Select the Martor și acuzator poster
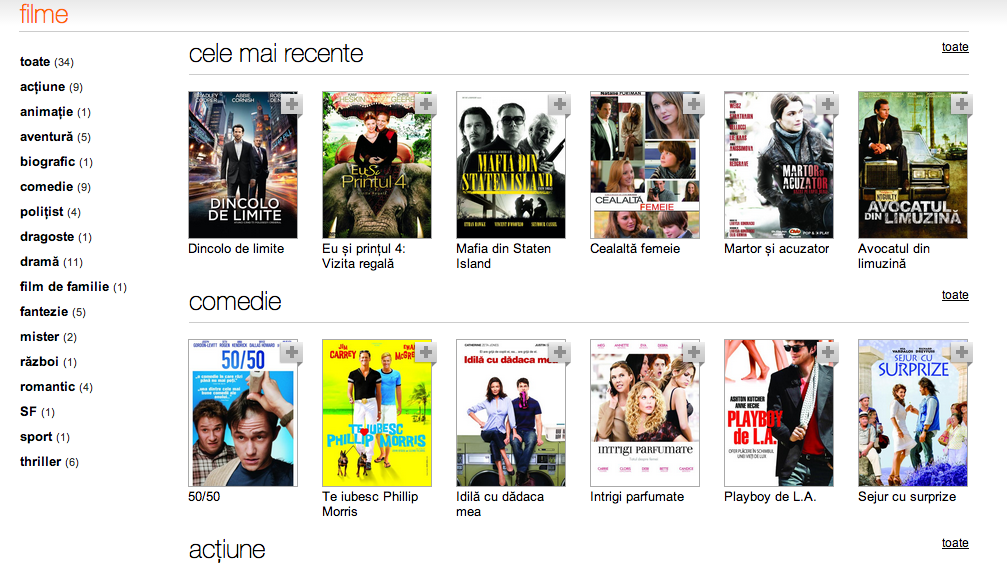 778,165
